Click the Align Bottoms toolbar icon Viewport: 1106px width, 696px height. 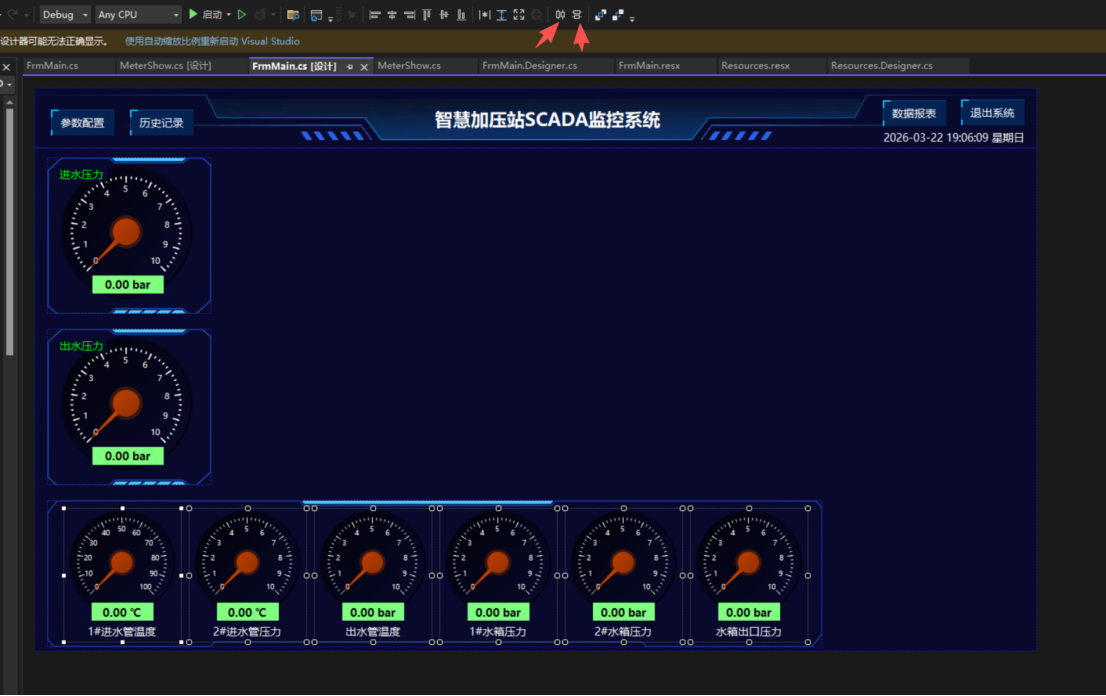[461, 15]
